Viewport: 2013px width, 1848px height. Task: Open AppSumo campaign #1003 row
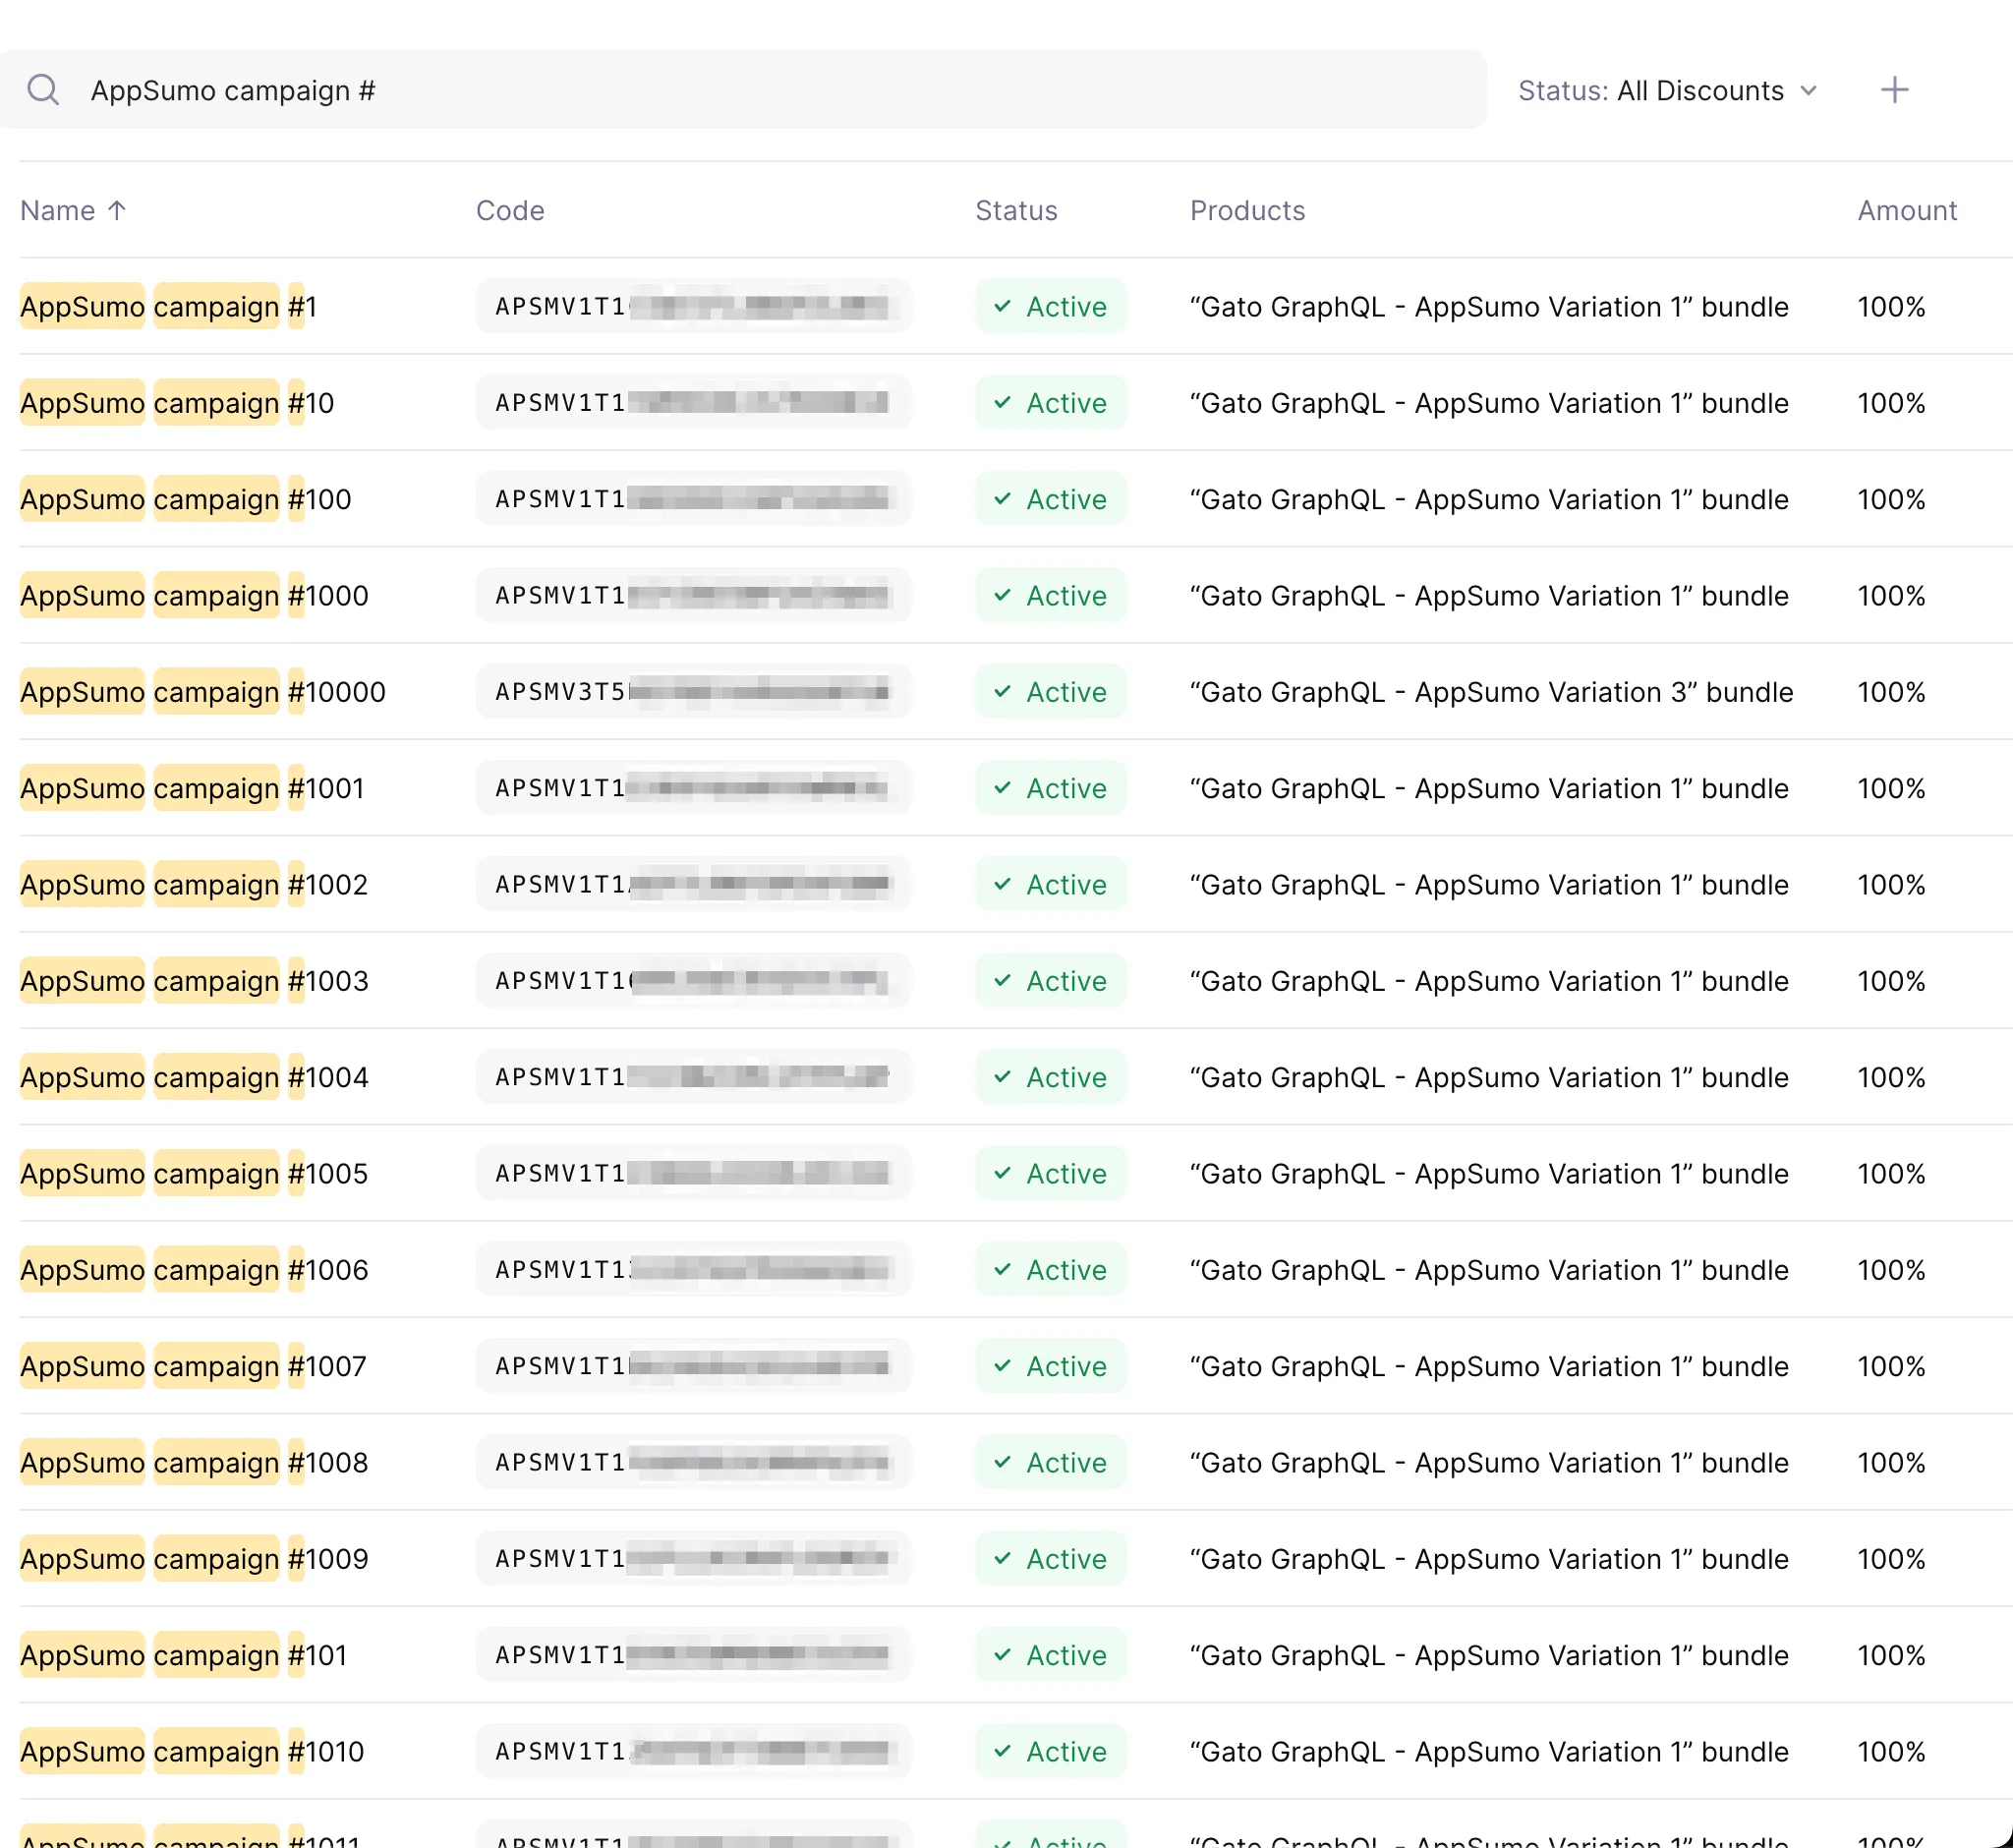coord(1016,981)
